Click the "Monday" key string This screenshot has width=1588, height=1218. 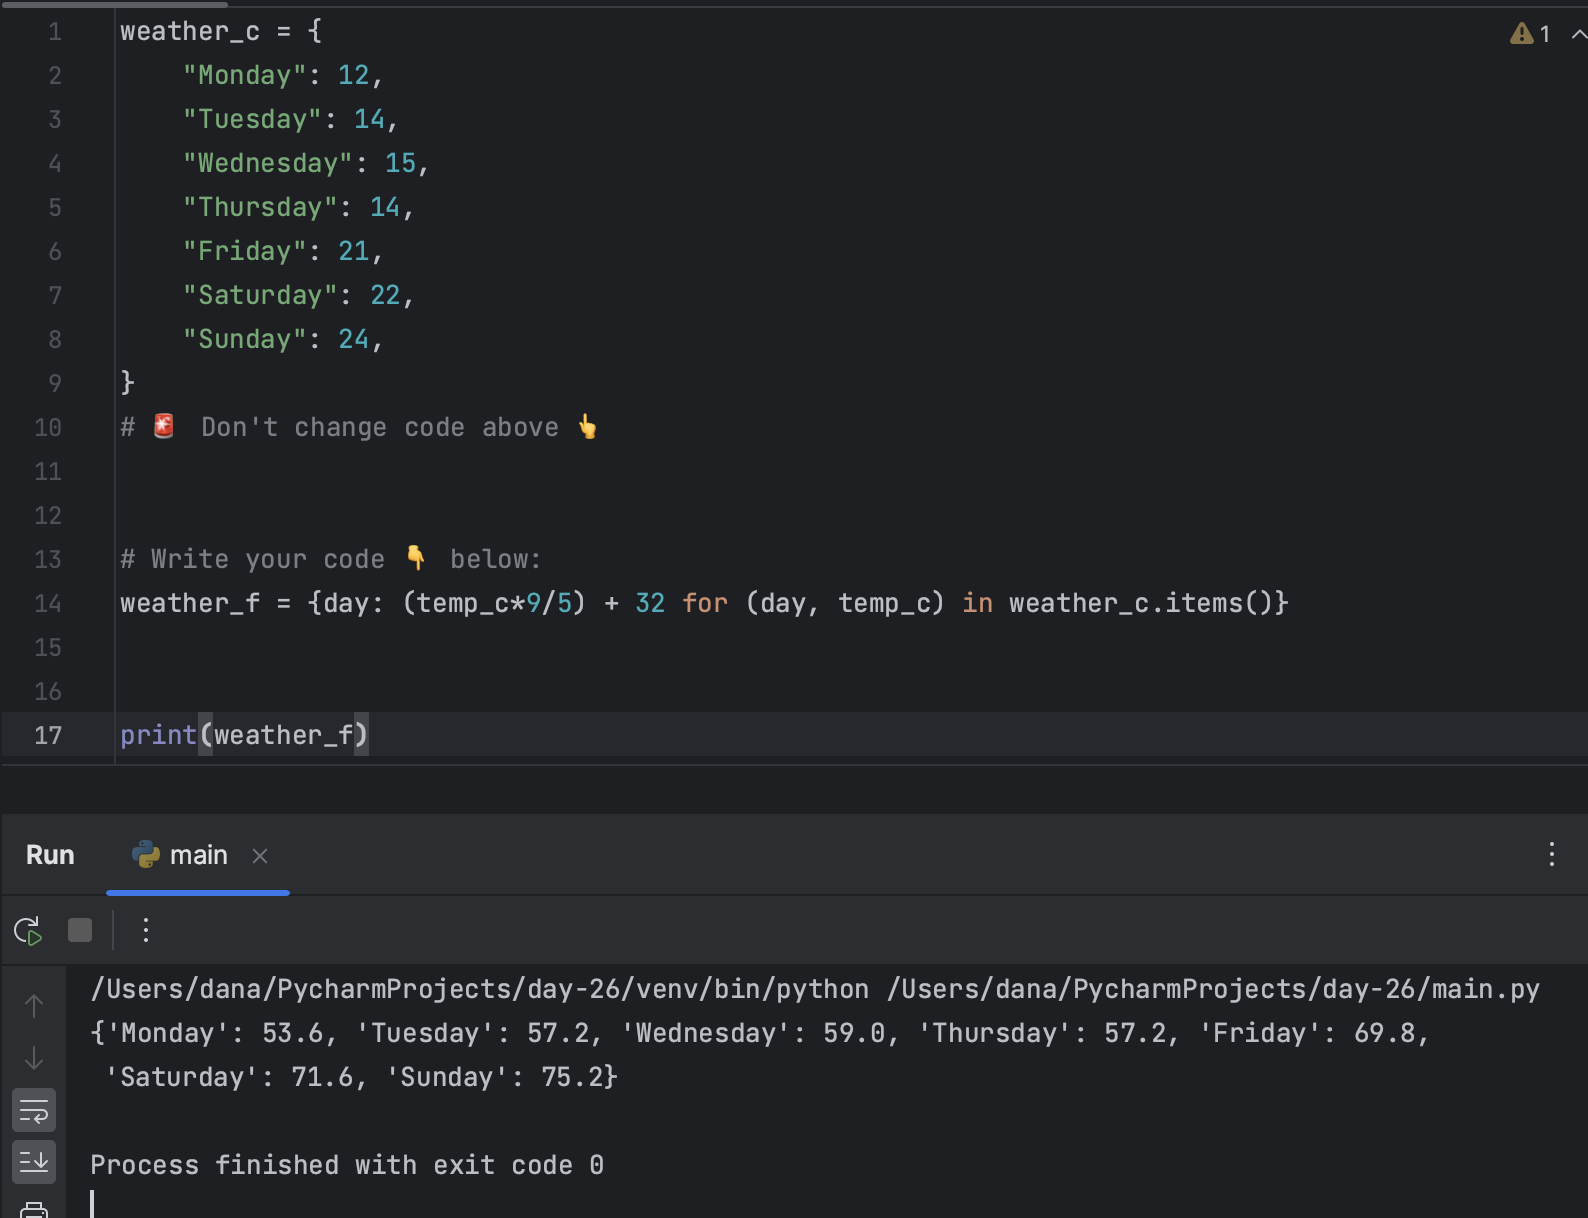pyautogui.click(x=244, y=76)
